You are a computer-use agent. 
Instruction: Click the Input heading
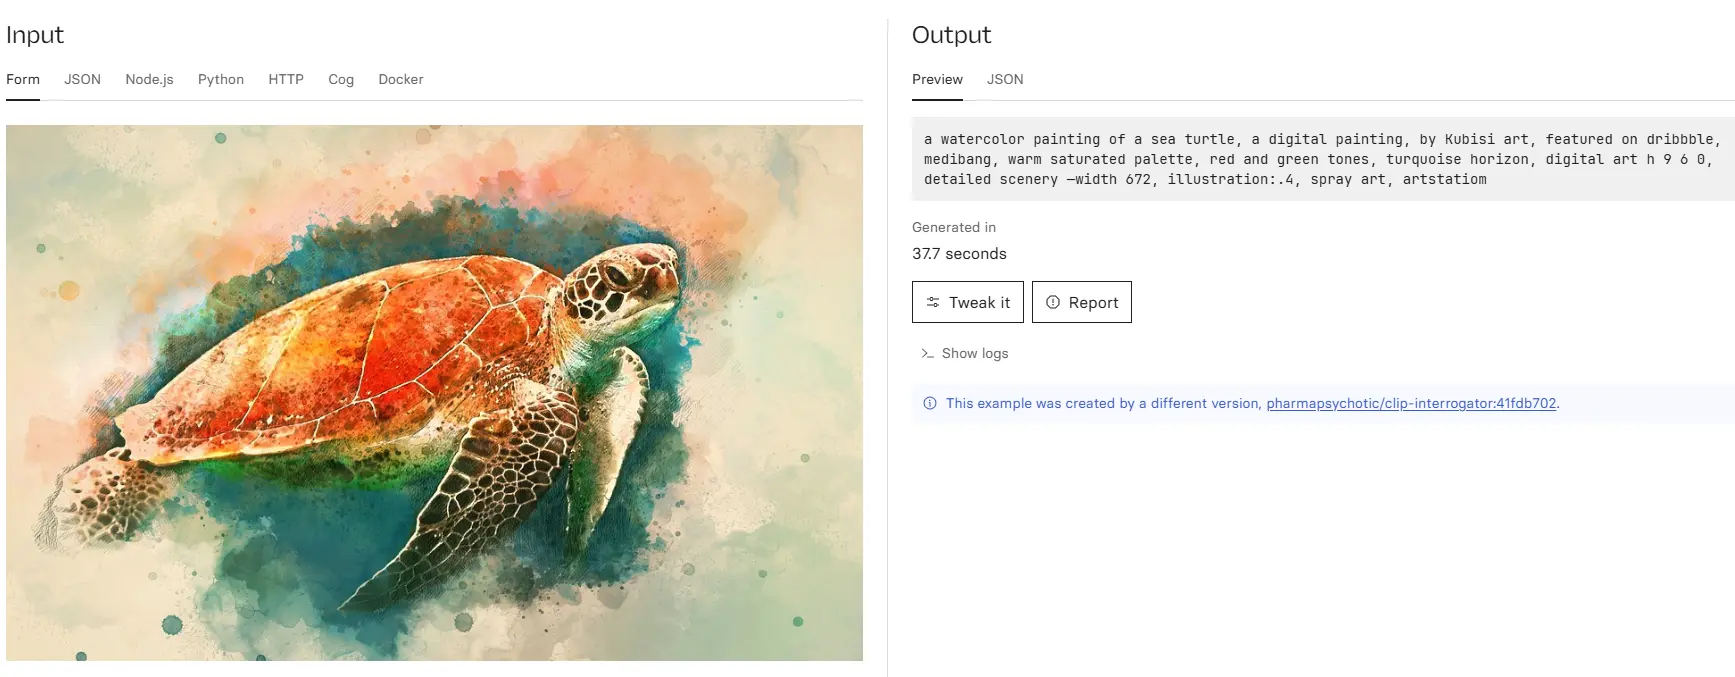coord(35,35)
